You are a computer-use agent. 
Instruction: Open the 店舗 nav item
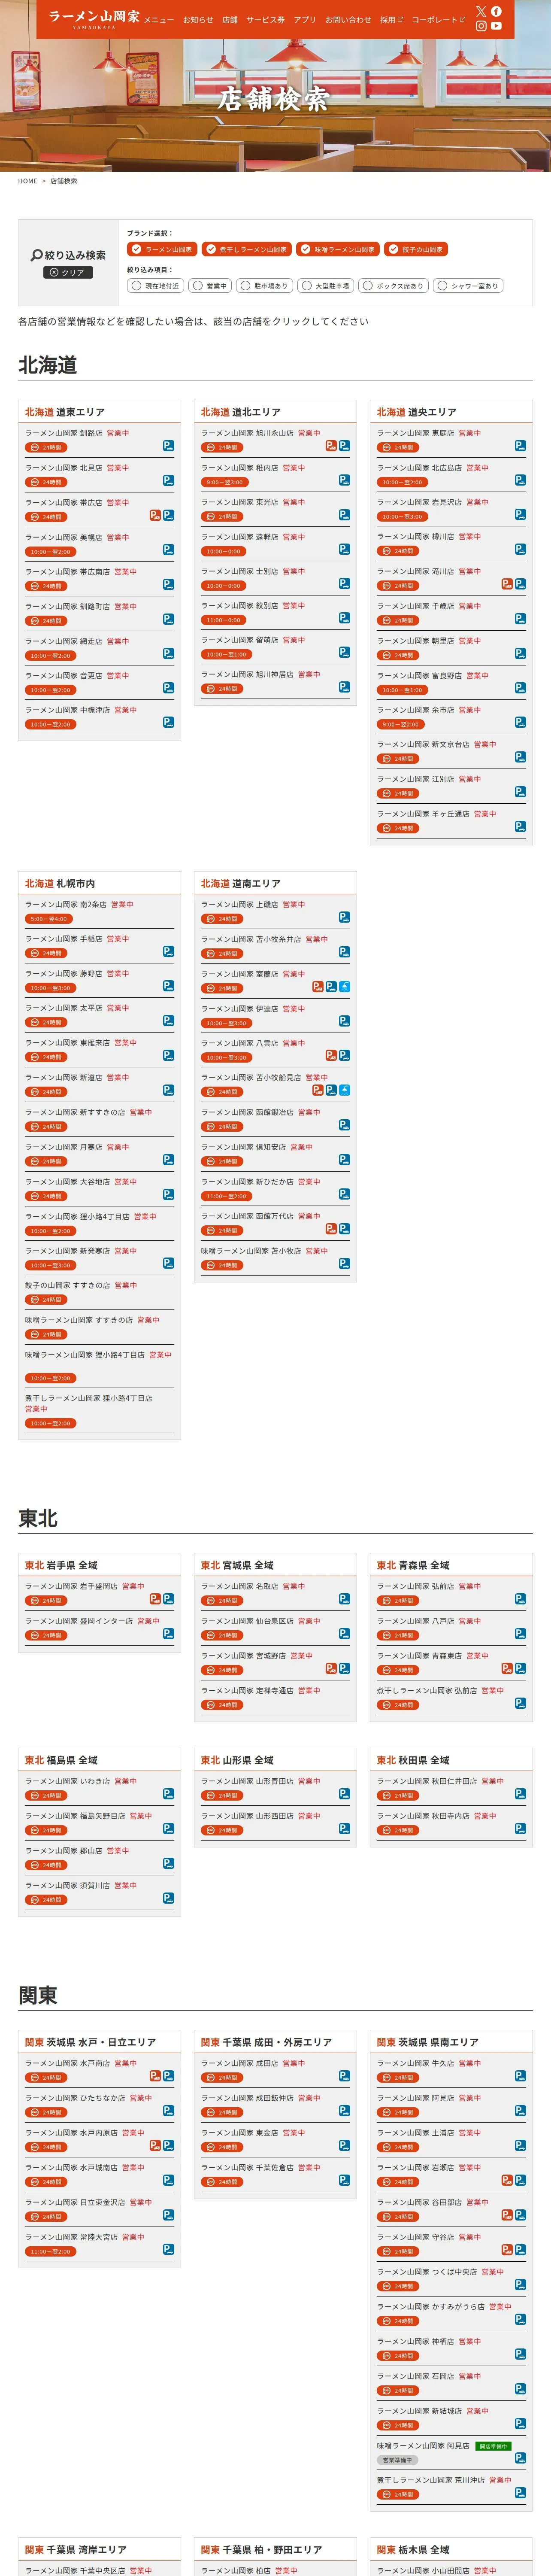point(230,20)
